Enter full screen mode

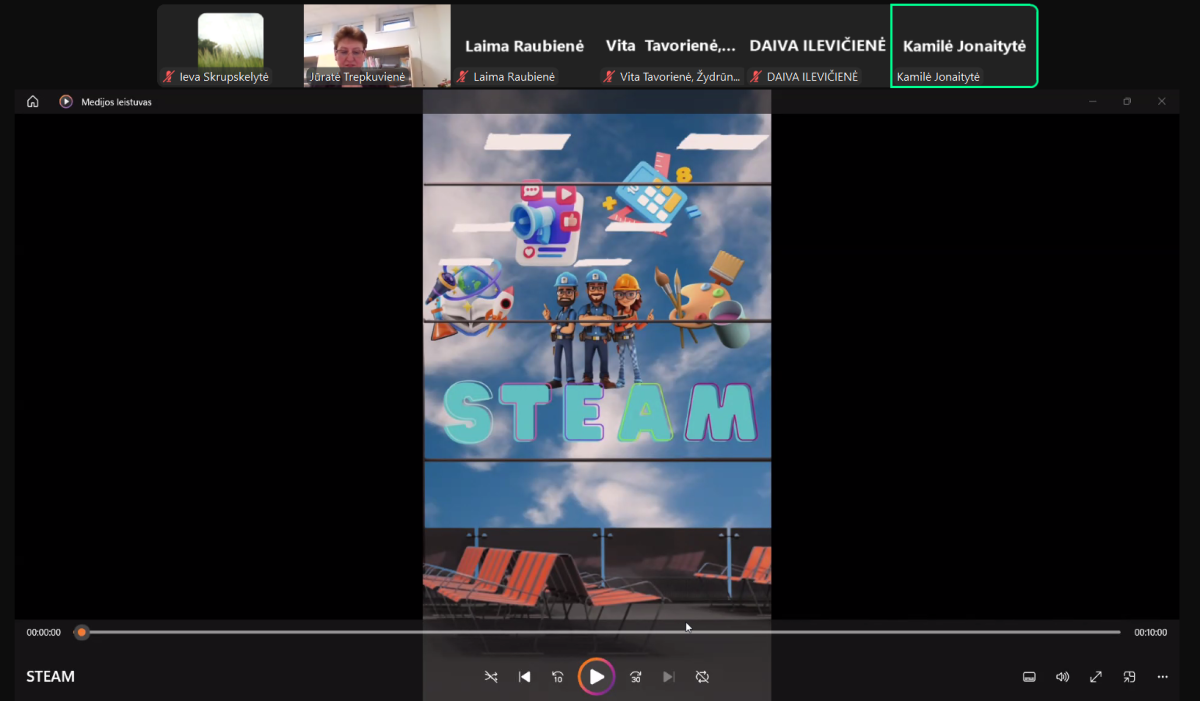[x=1096, y=677]
